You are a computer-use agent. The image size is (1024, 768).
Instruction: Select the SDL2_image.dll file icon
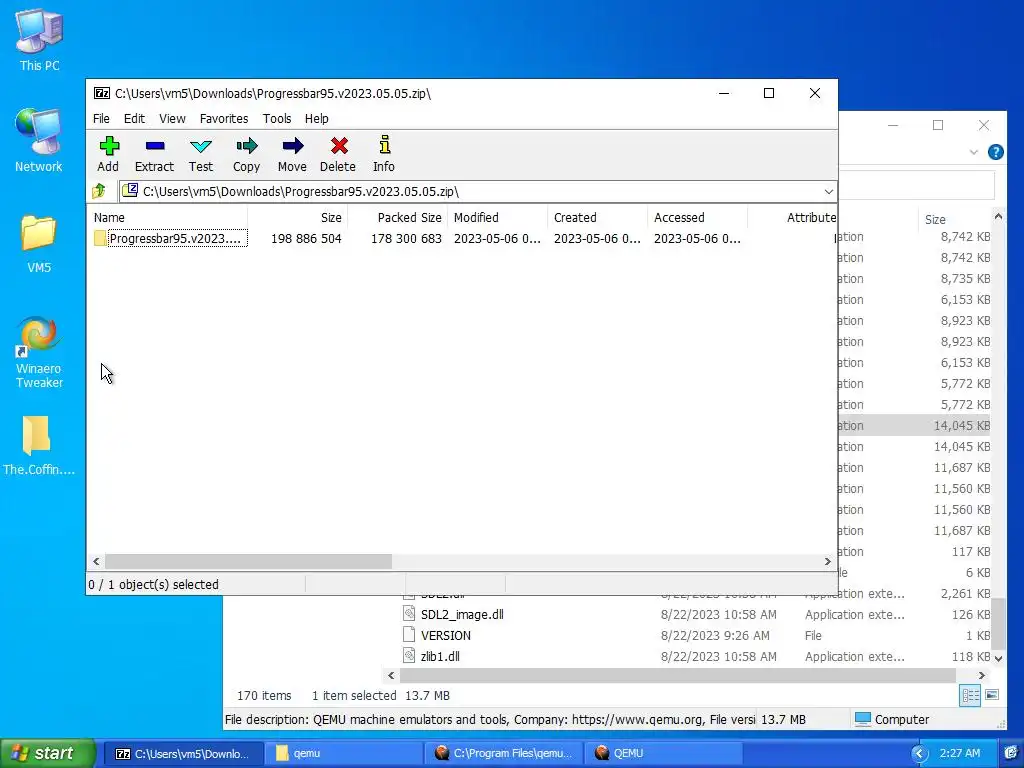coord(409,614)
